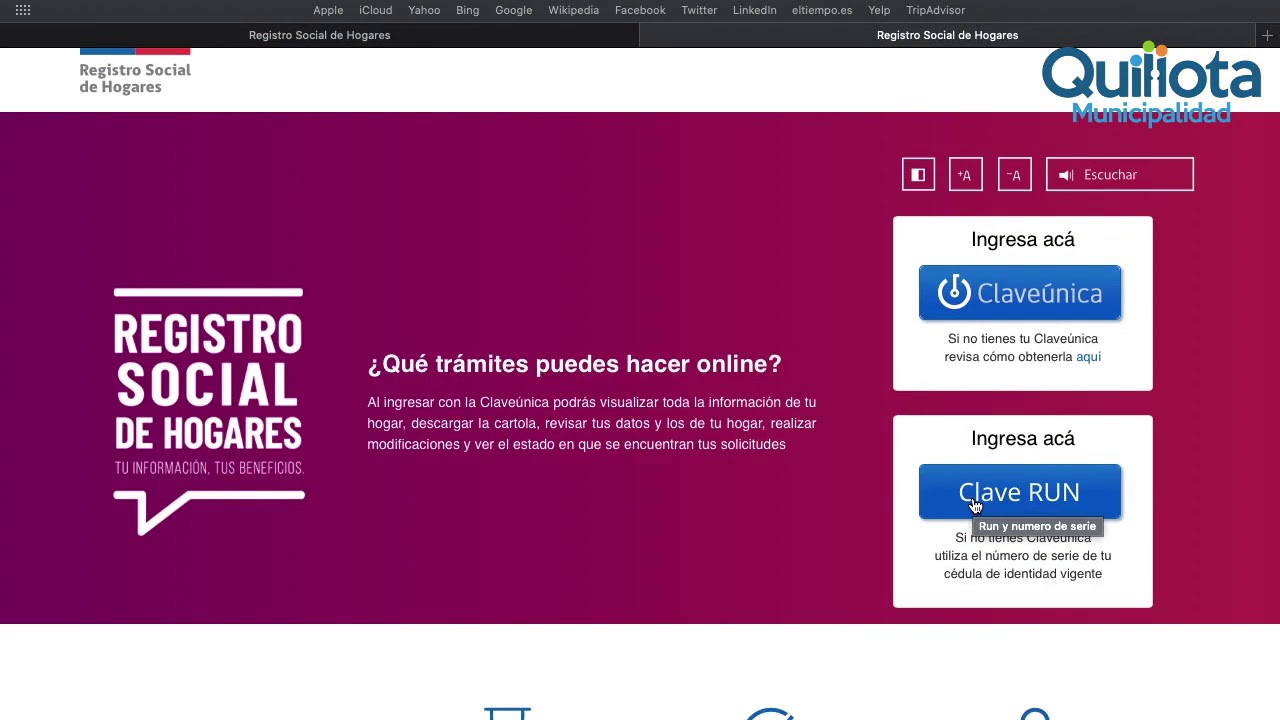Open the Google bookmark

513,10
